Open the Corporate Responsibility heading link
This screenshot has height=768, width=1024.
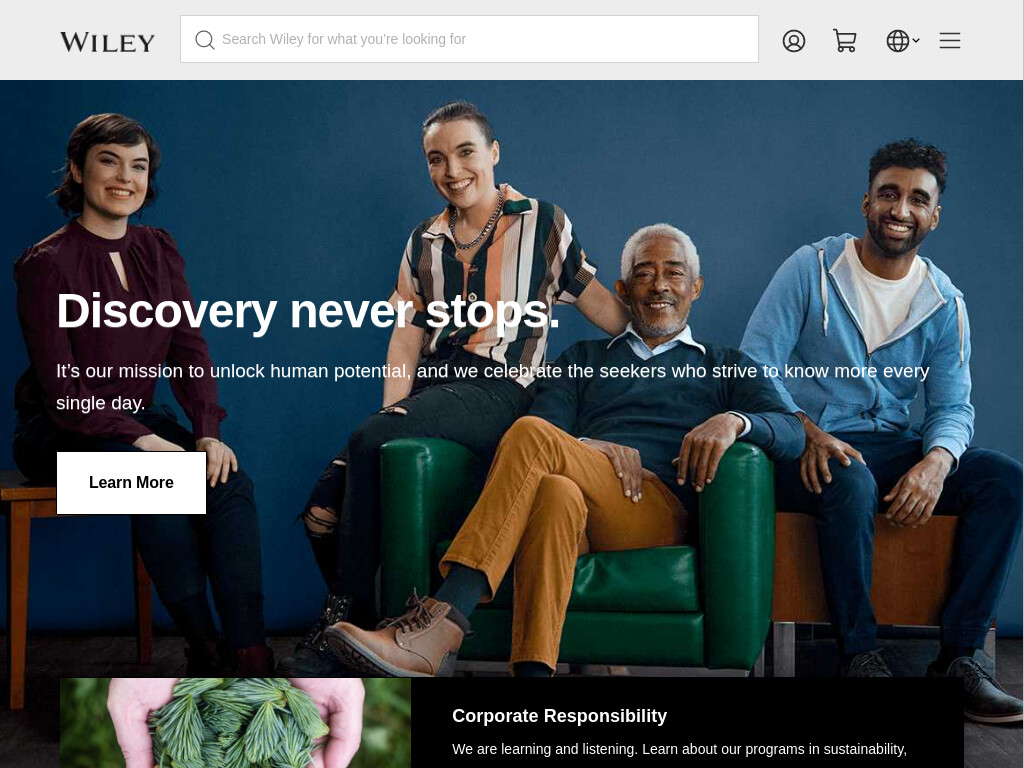click(x=560, y=716)
